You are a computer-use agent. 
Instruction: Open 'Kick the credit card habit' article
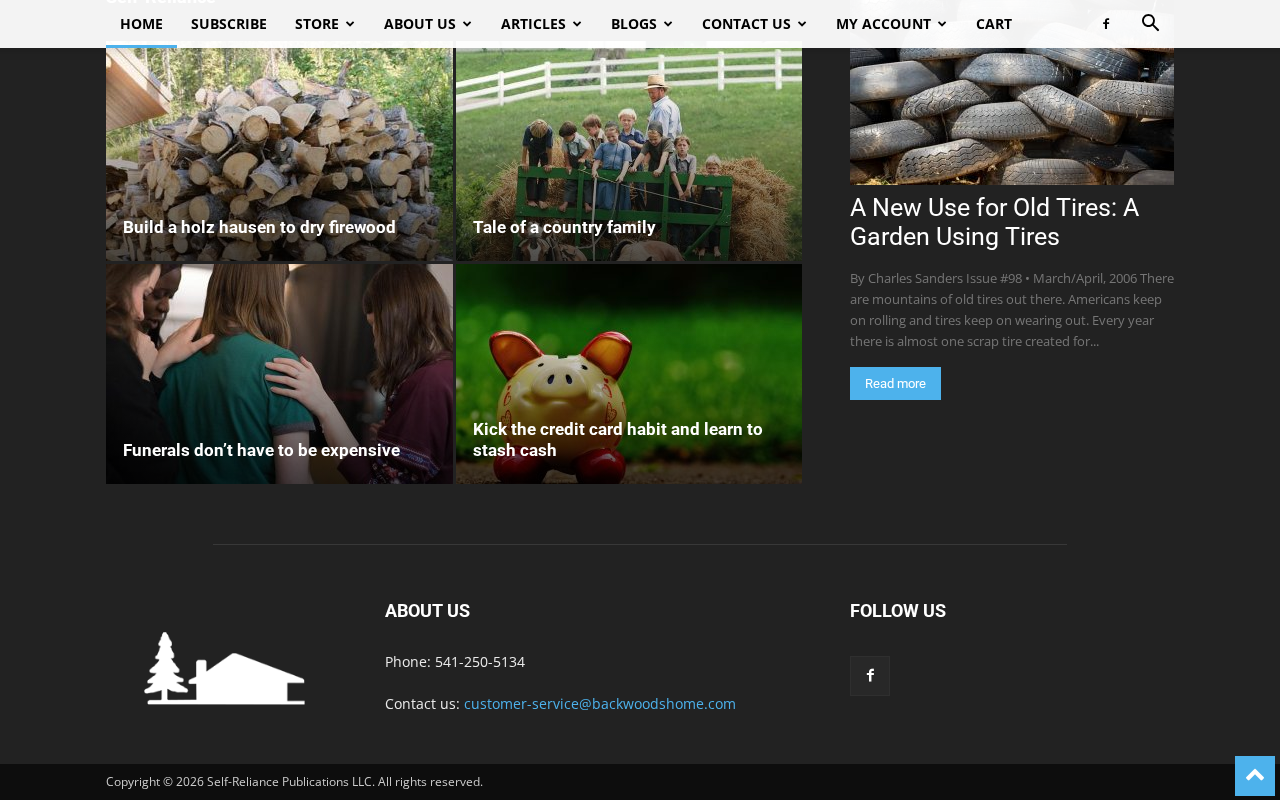pos(618,440)
